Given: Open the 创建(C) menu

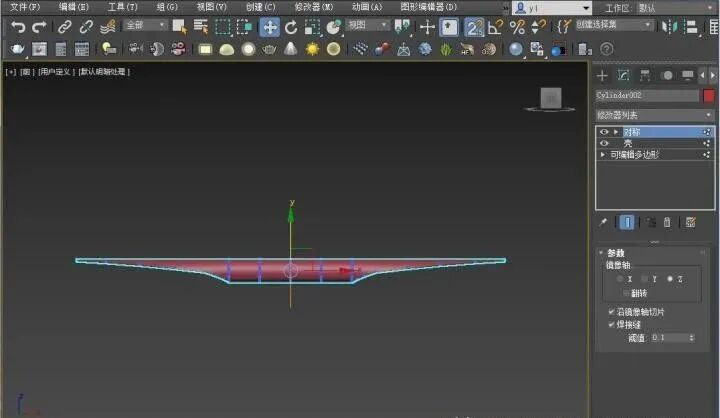Looking at the screenshot, I should (x=260, y=7).
